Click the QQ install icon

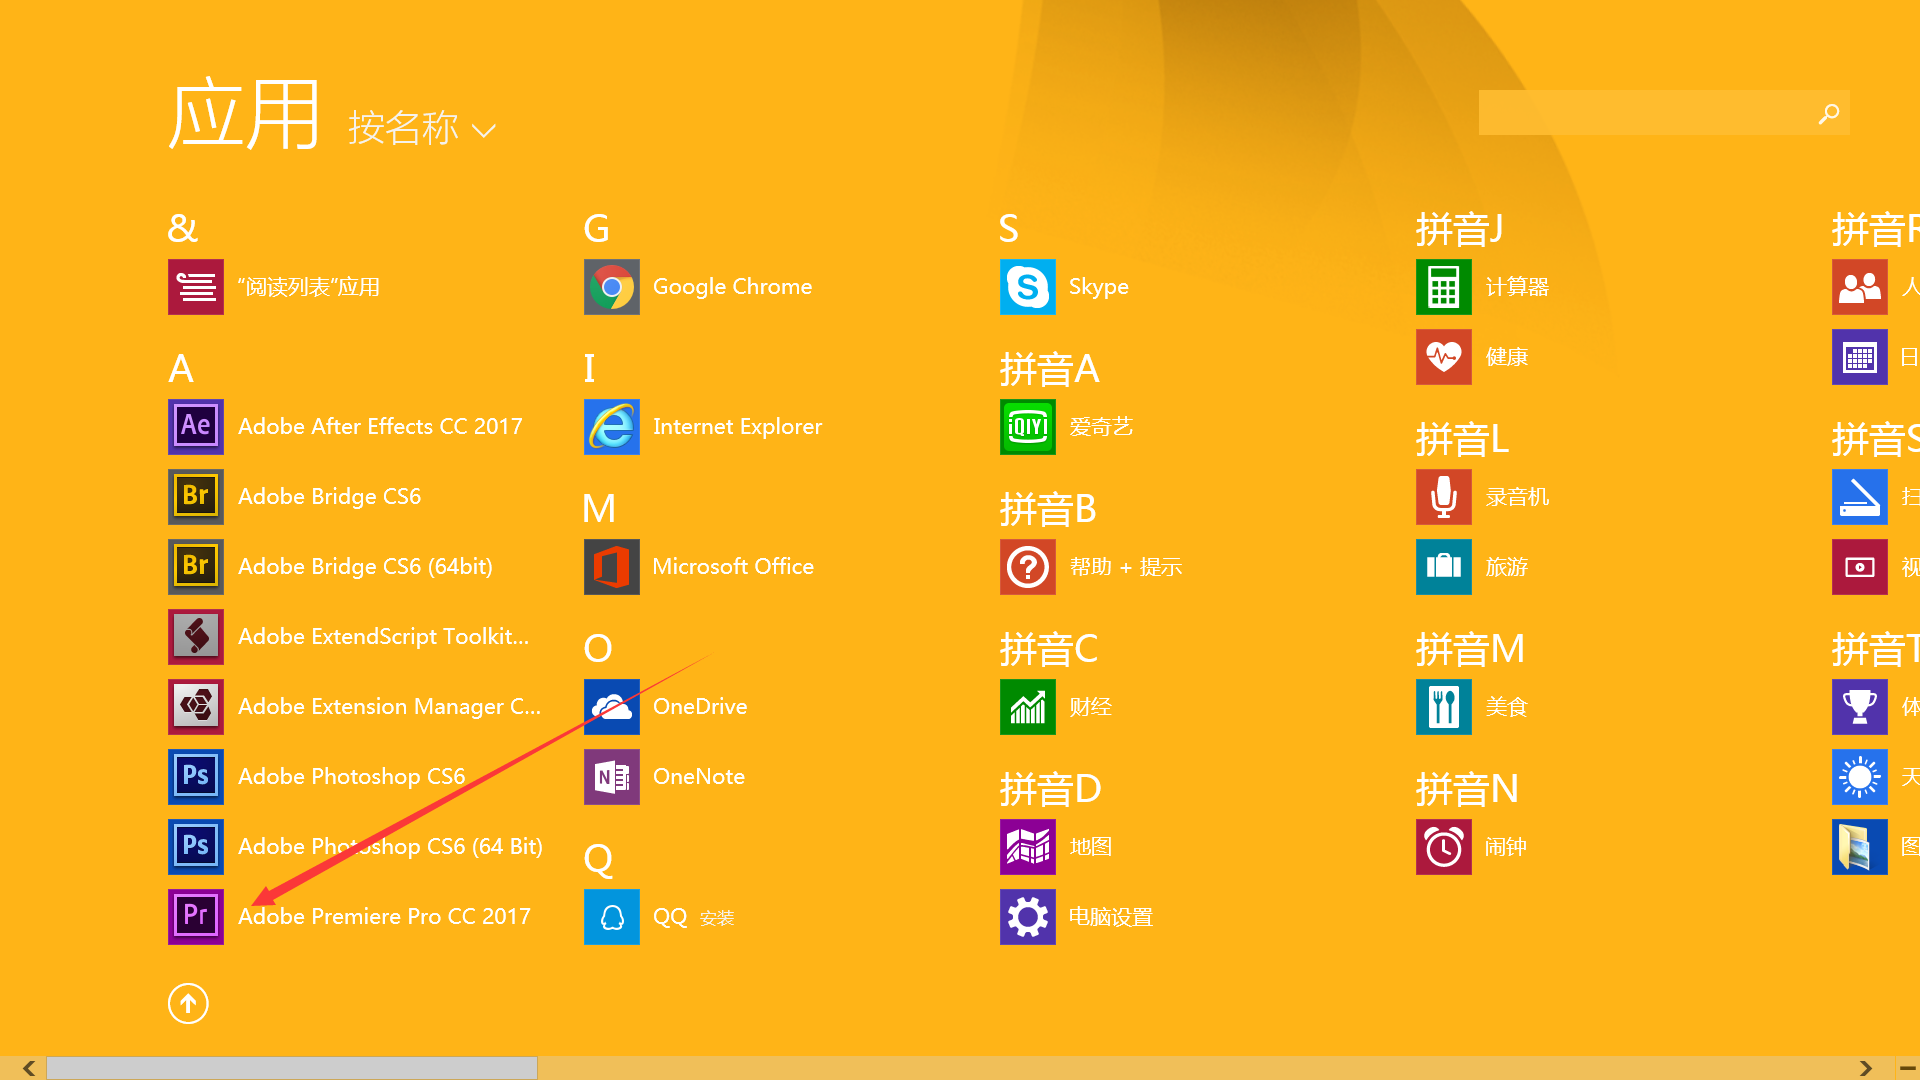[612, 917]
